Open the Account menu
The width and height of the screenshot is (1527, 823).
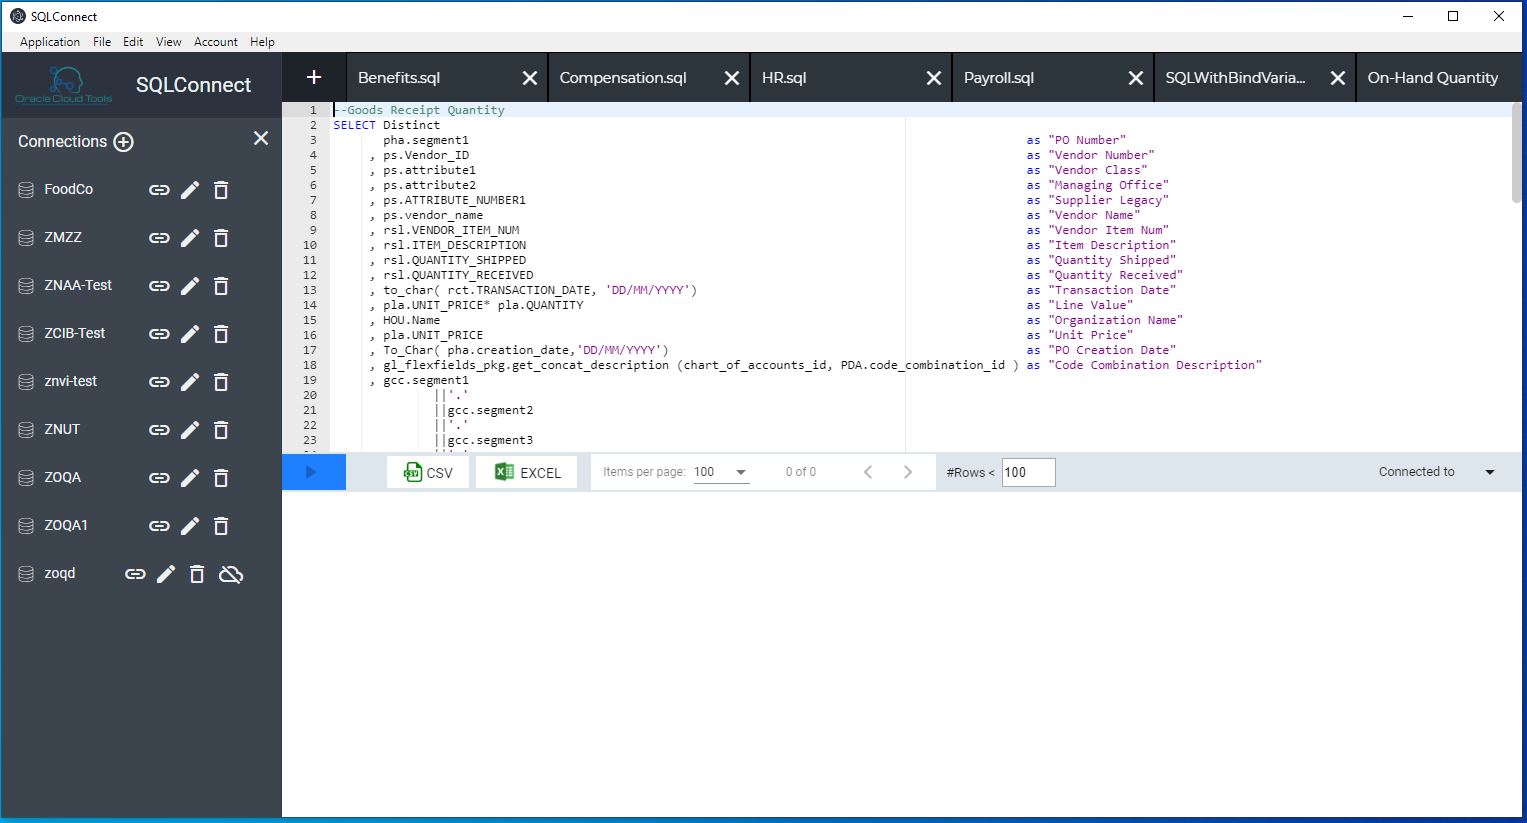(216, 42)
